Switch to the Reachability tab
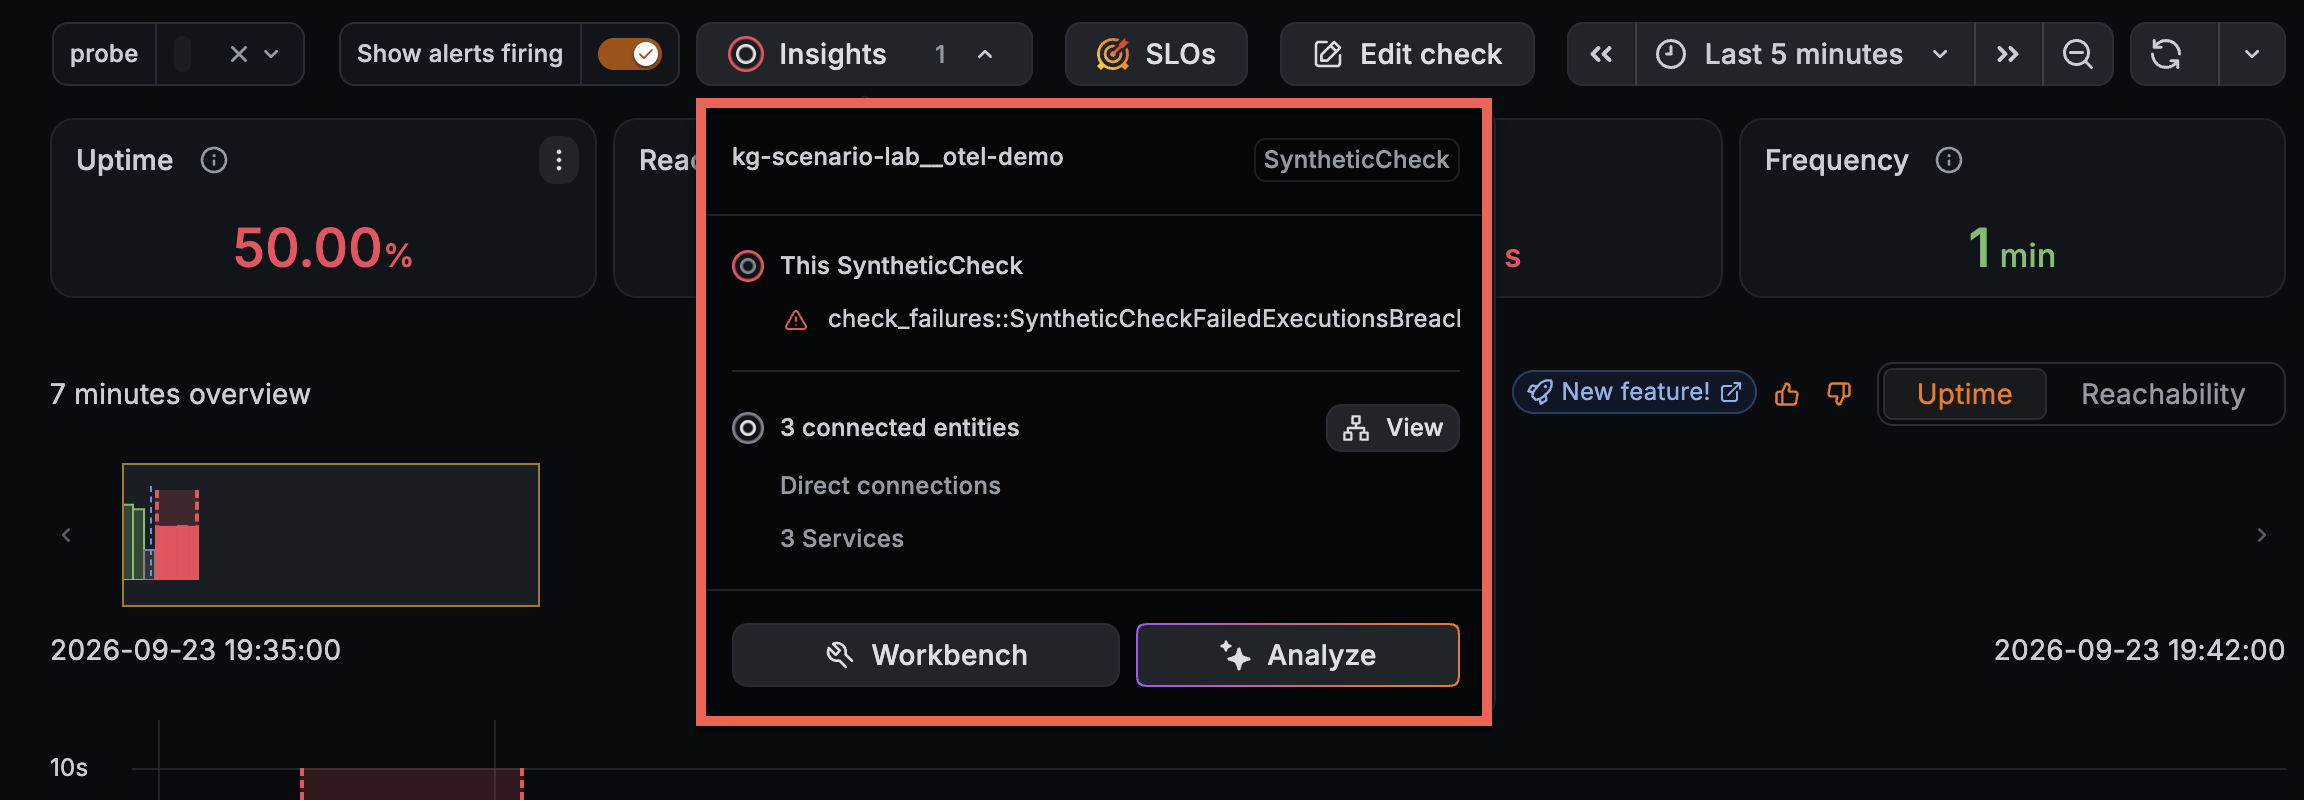 coord(2163,394)
